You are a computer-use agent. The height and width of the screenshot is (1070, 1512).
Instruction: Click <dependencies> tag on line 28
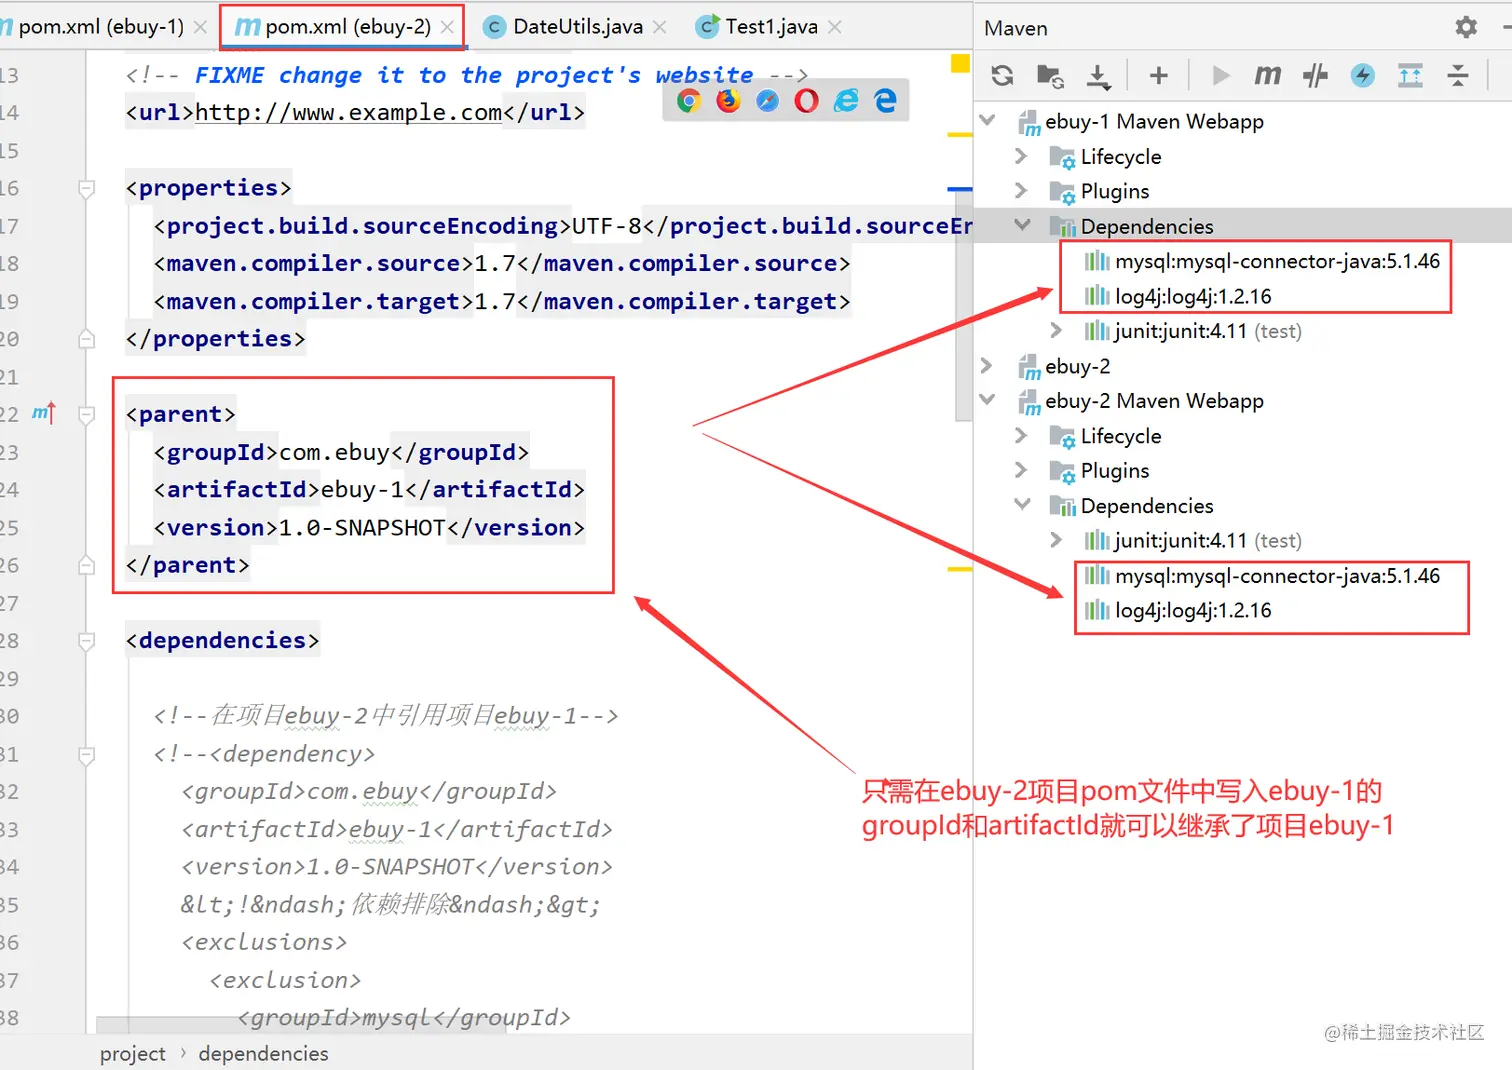(223, 640)
